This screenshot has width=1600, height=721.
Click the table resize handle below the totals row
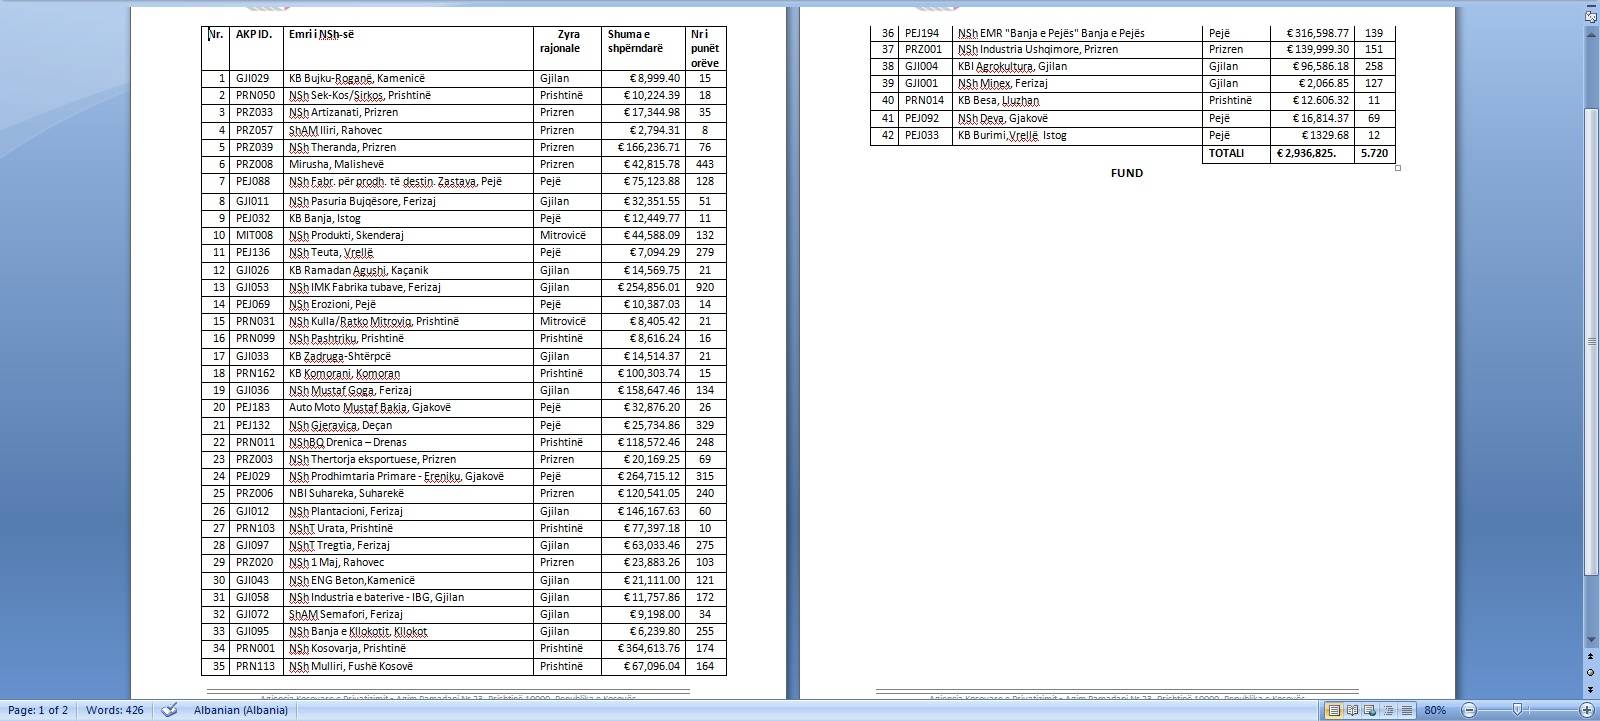tap(1398, 168)
